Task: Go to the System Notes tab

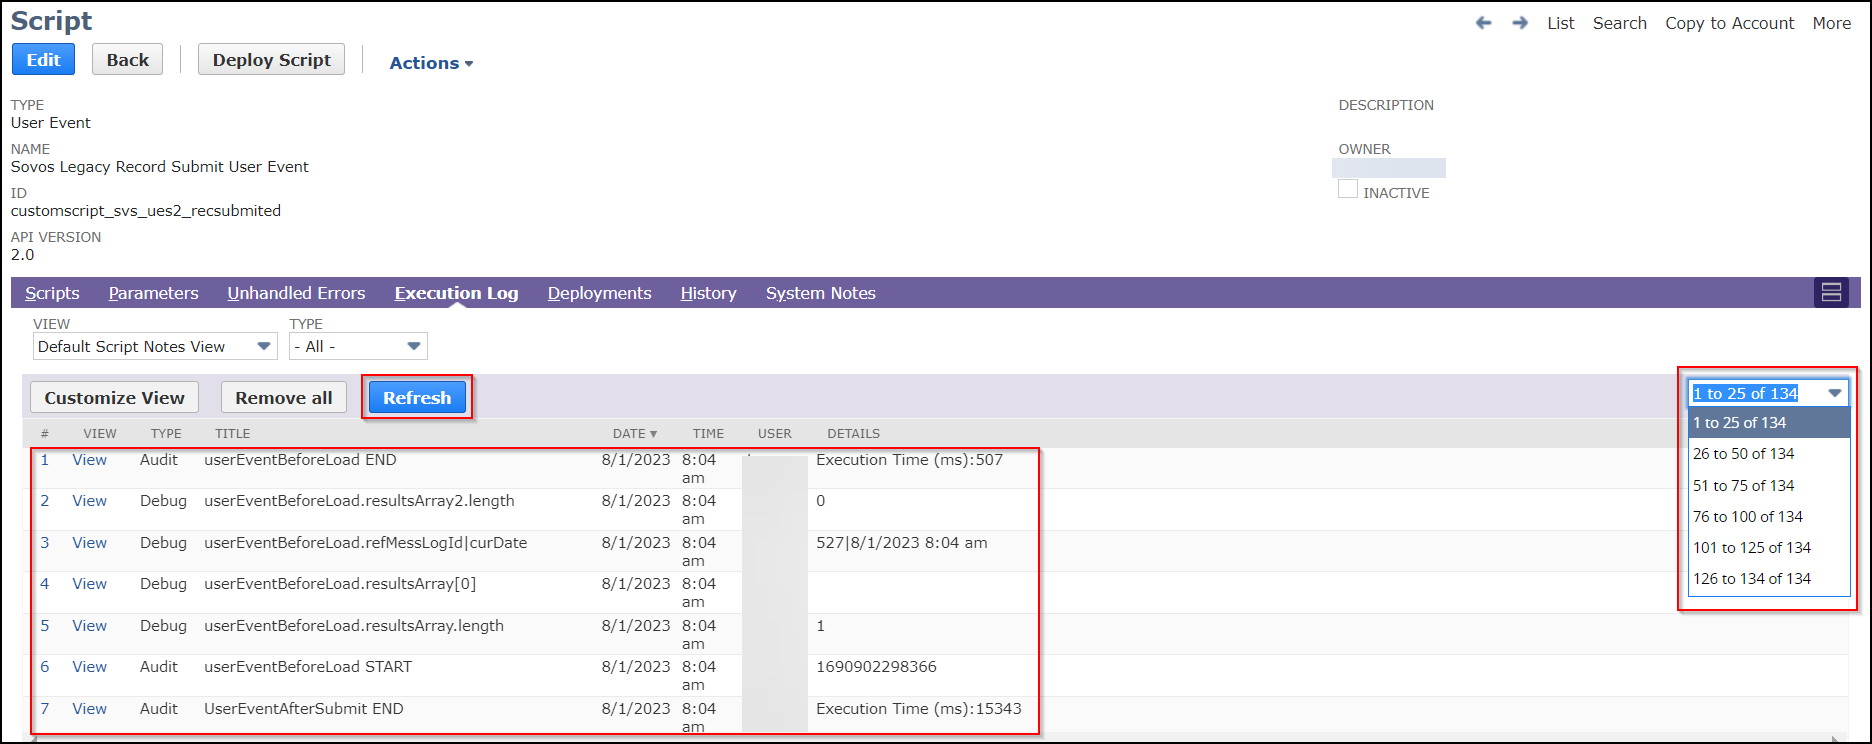Action: (x=820, y=293)
